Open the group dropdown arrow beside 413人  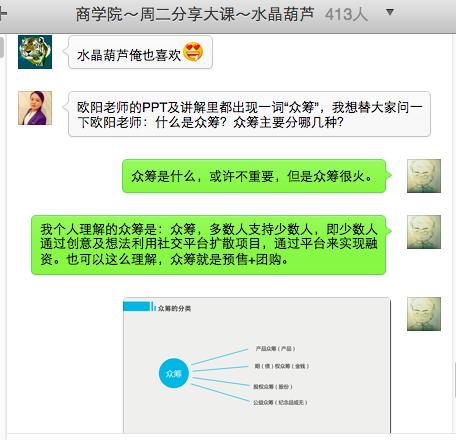[390, 13]
